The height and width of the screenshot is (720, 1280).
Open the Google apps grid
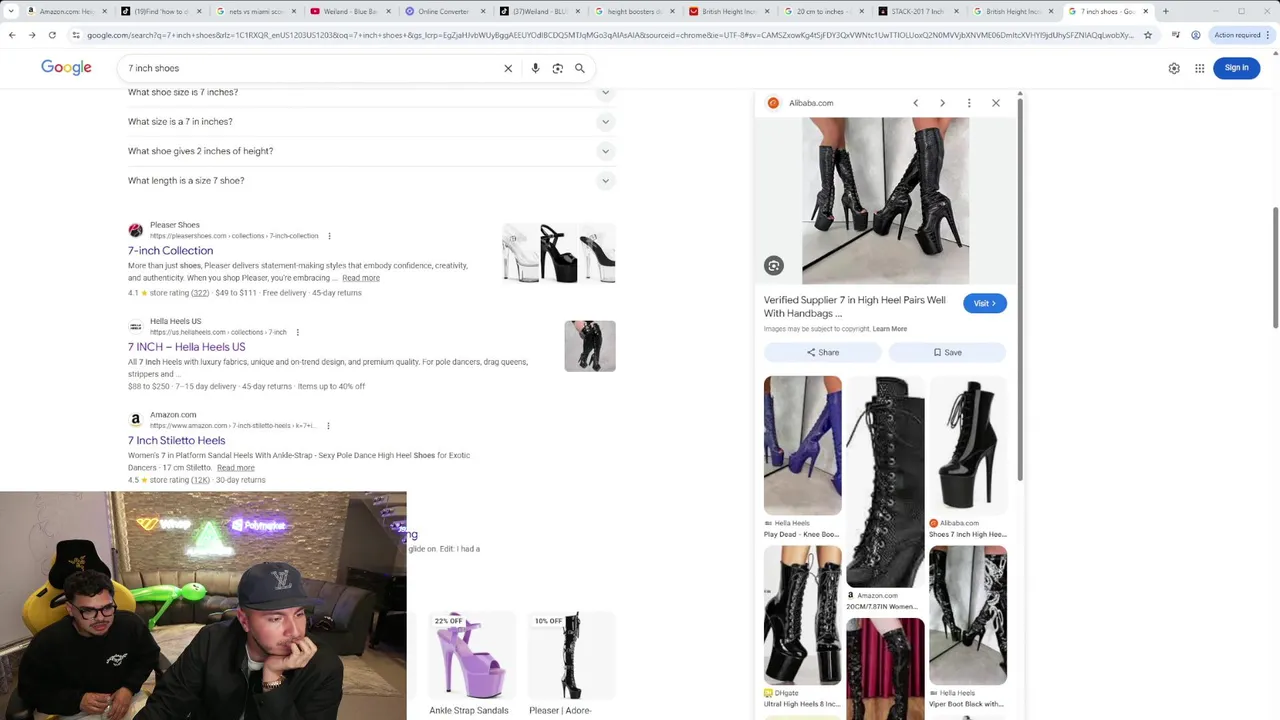click(1200, 68)
